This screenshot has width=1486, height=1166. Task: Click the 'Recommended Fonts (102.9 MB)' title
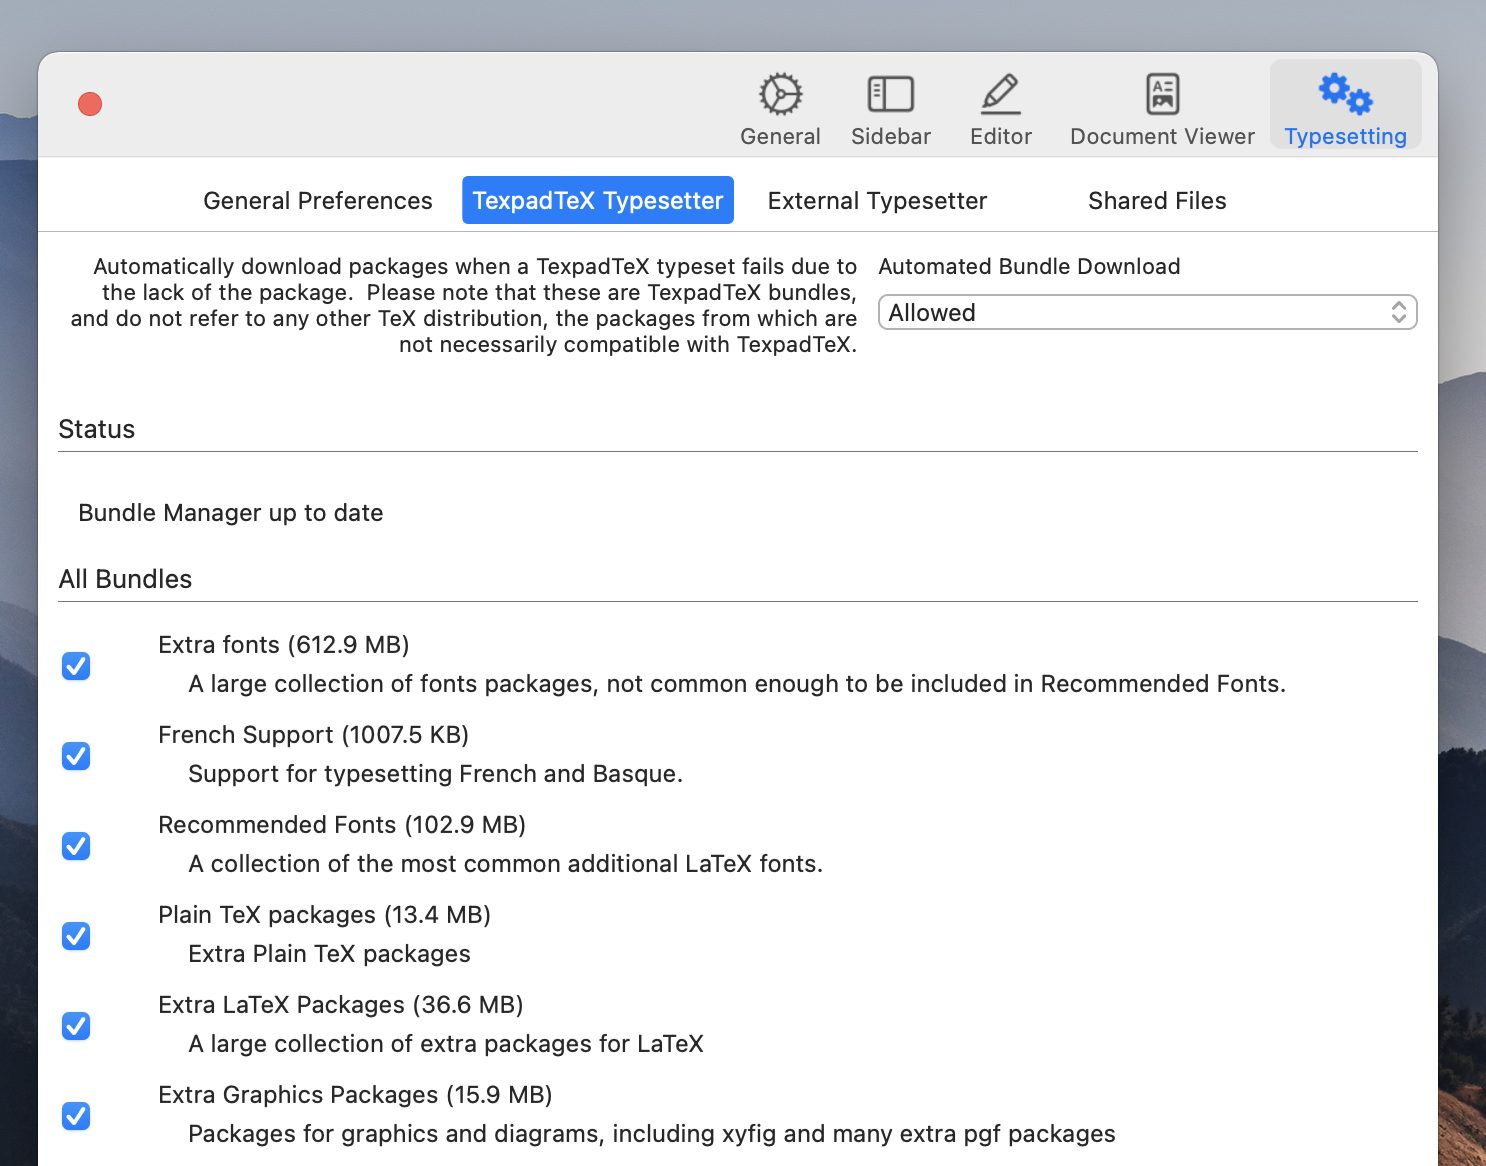[x=342, y=825]
